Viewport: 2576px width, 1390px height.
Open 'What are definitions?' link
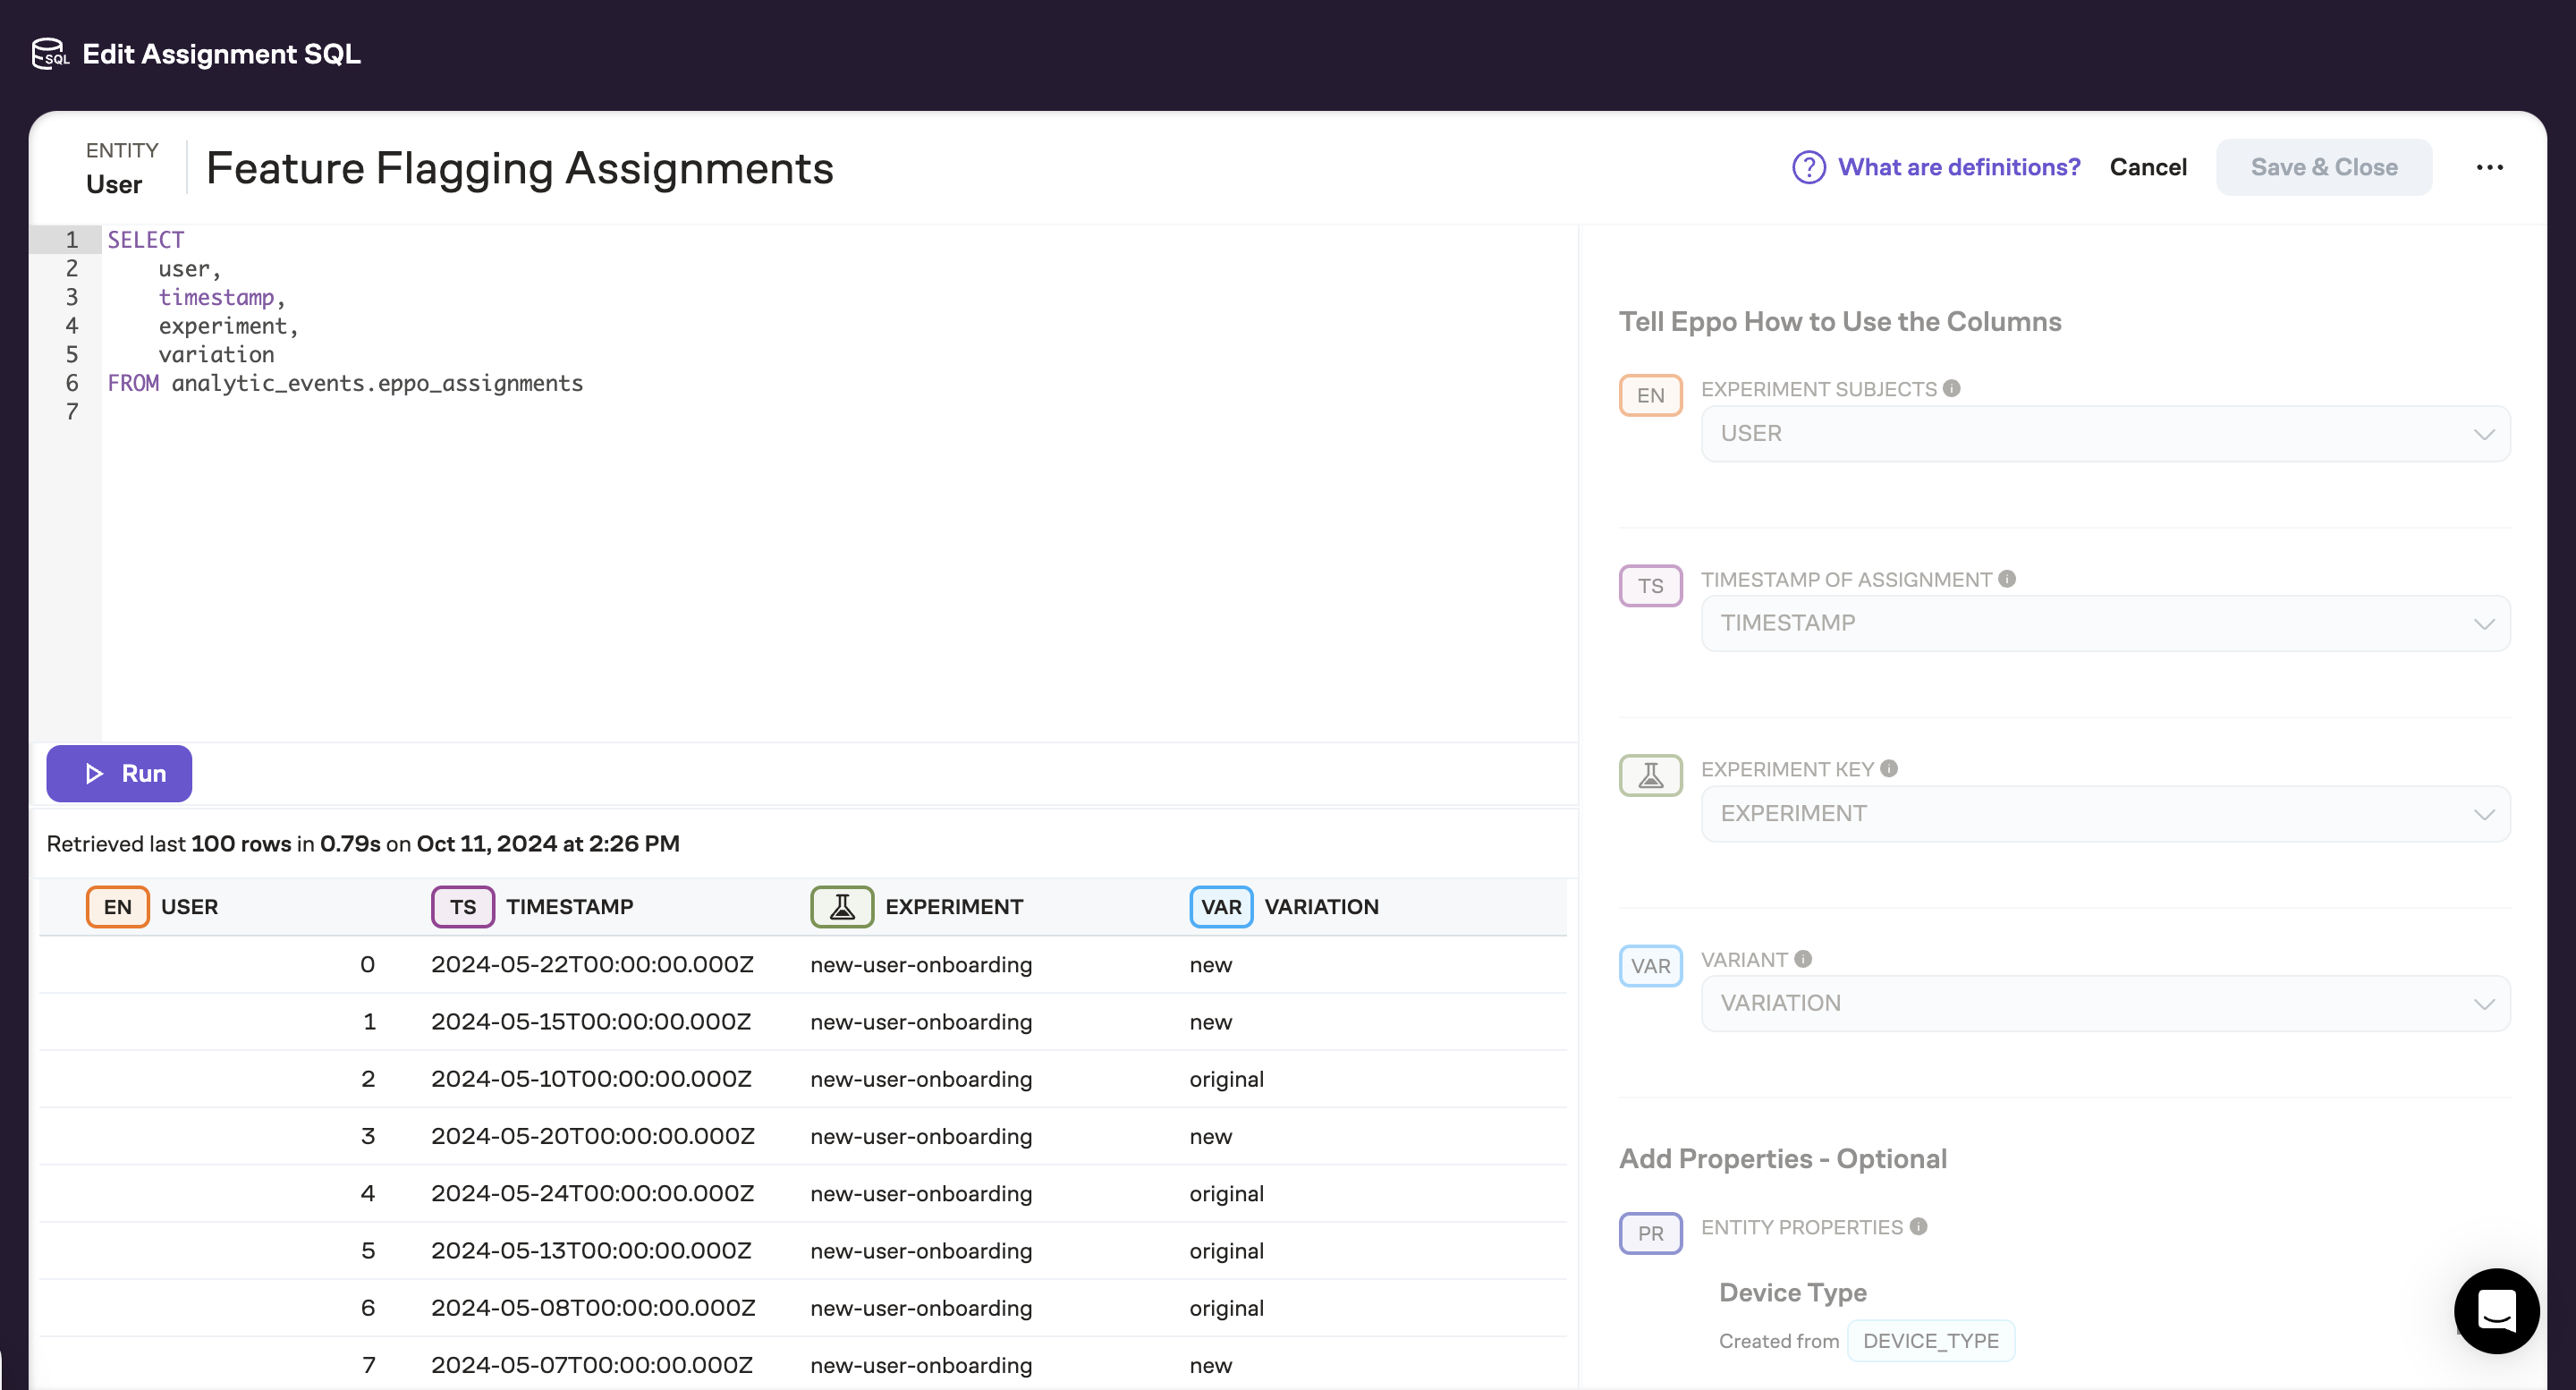(1958, 167)
